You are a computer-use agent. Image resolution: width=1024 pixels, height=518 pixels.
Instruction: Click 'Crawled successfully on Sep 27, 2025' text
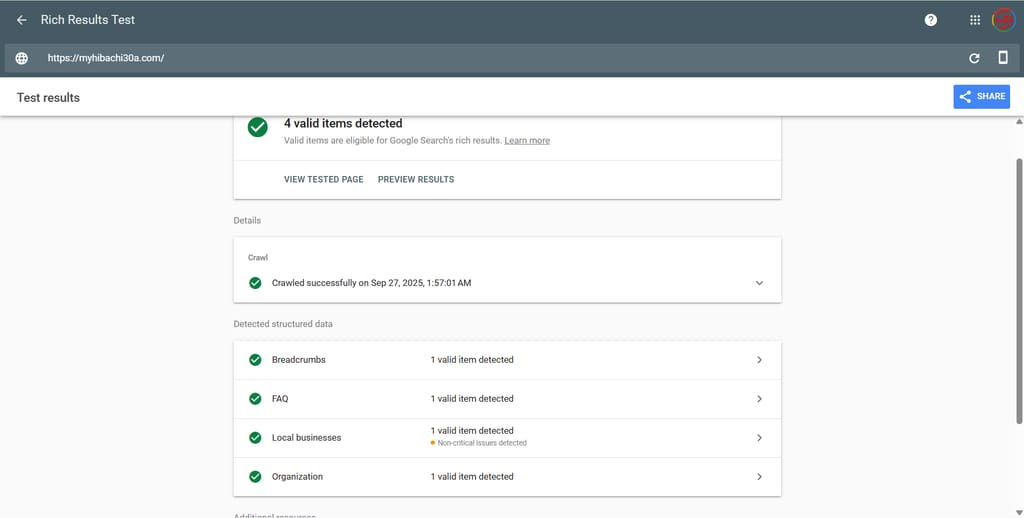(x=371, y=283)
